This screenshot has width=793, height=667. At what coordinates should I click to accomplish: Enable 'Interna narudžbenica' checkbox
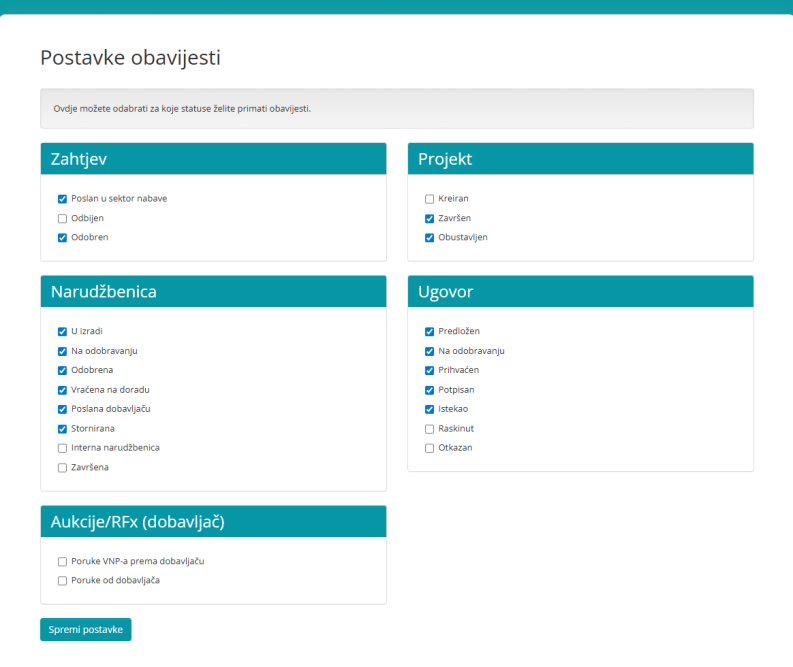[x=62, y=448]
